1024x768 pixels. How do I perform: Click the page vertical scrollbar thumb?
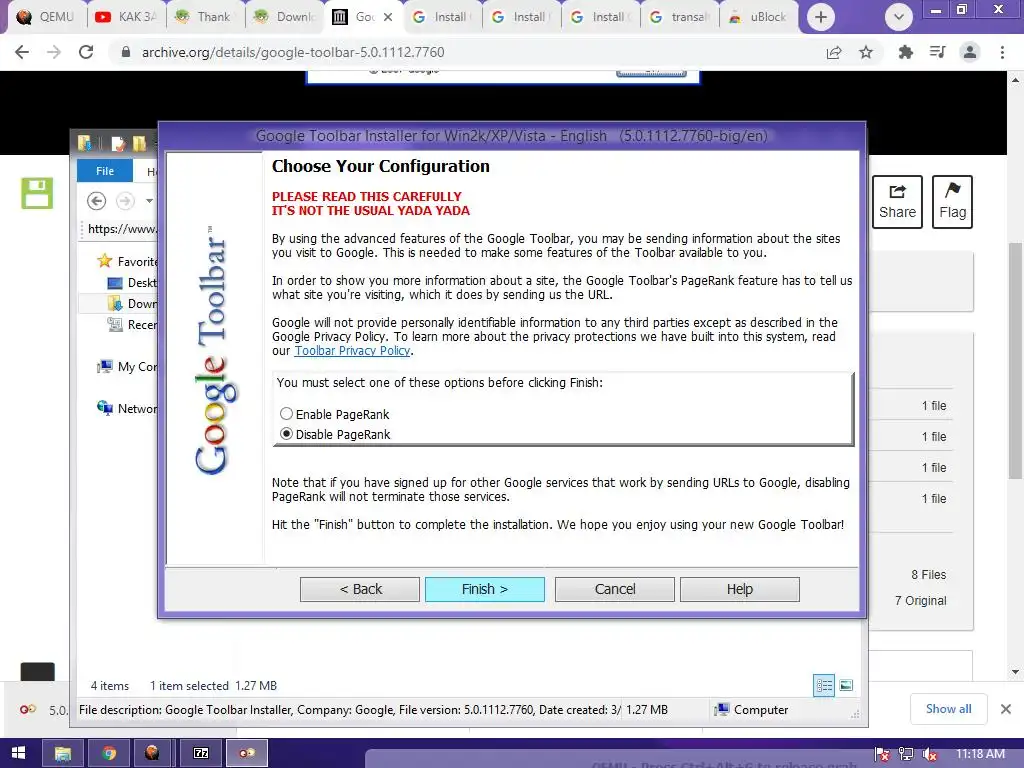pos(1015,360)
